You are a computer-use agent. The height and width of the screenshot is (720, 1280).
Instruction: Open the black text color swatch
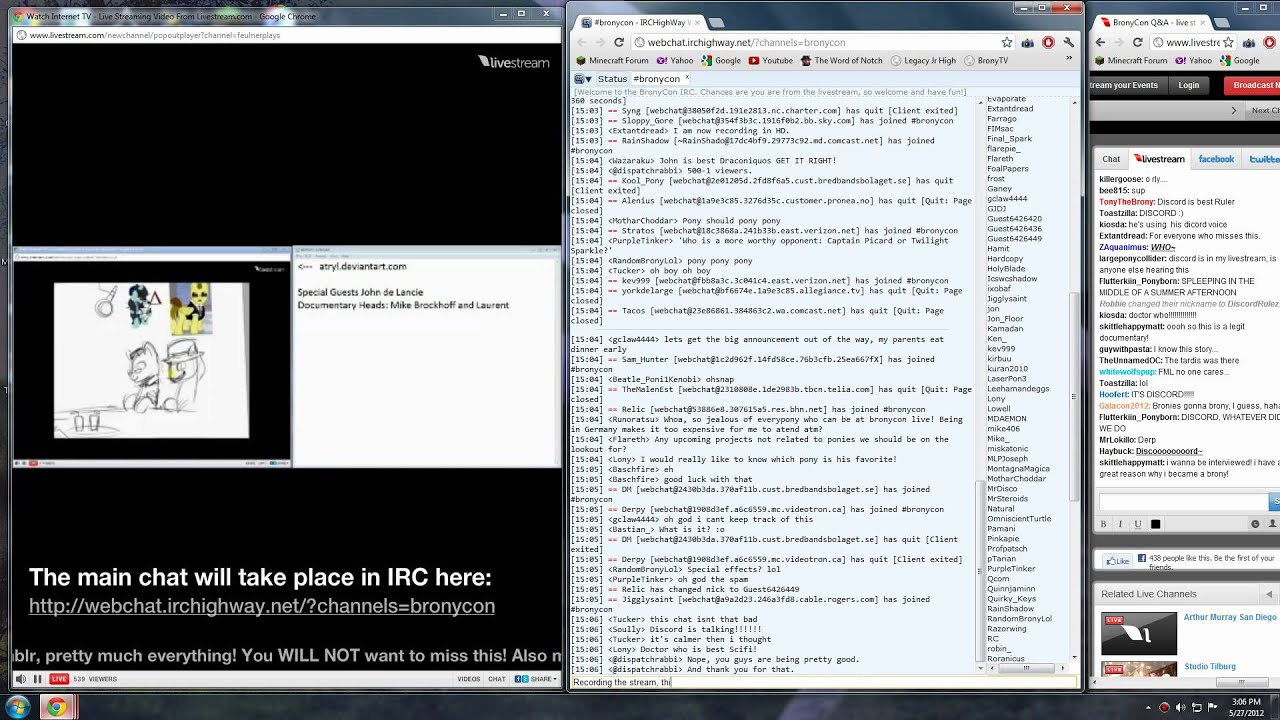(x=1155, y=524)
